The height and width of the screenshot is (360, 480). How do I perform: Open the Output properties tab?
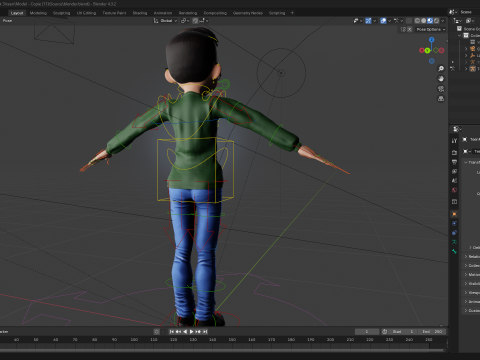(454, 162)
